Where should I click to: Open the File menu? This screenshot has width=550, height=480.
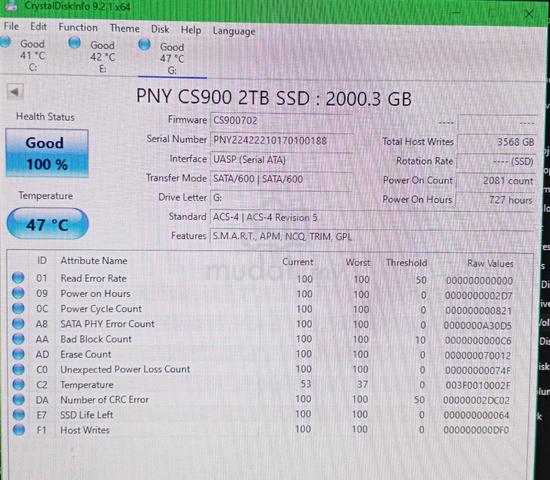pyautogui.click(x=11, y=26)
